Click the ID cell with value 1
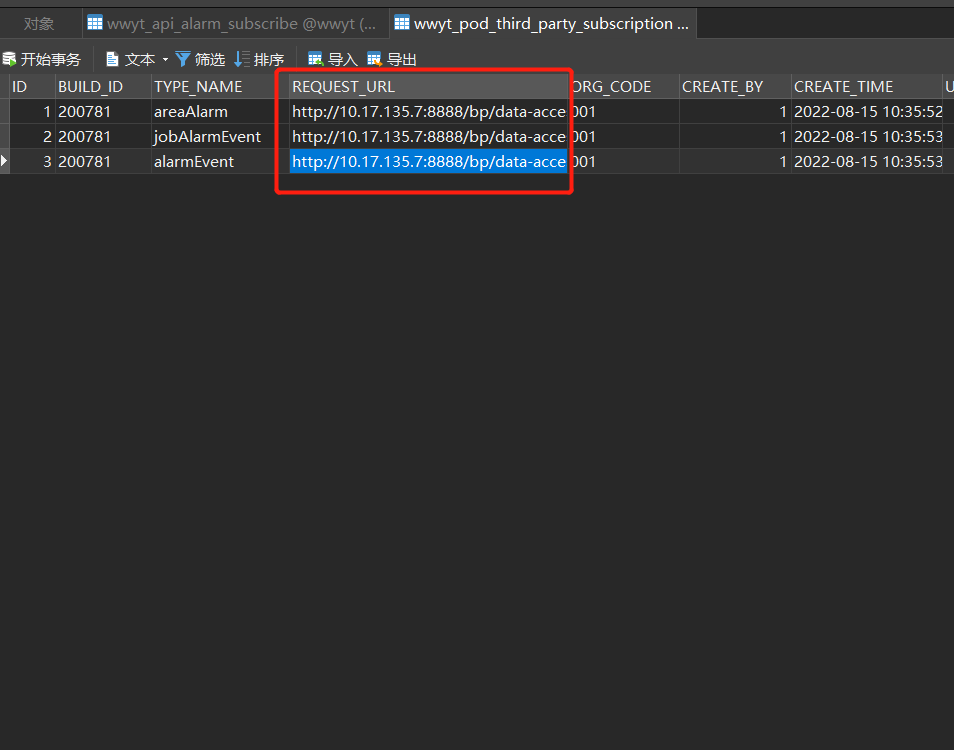This screenshot has width=954, height=750. tap(32, 111)
